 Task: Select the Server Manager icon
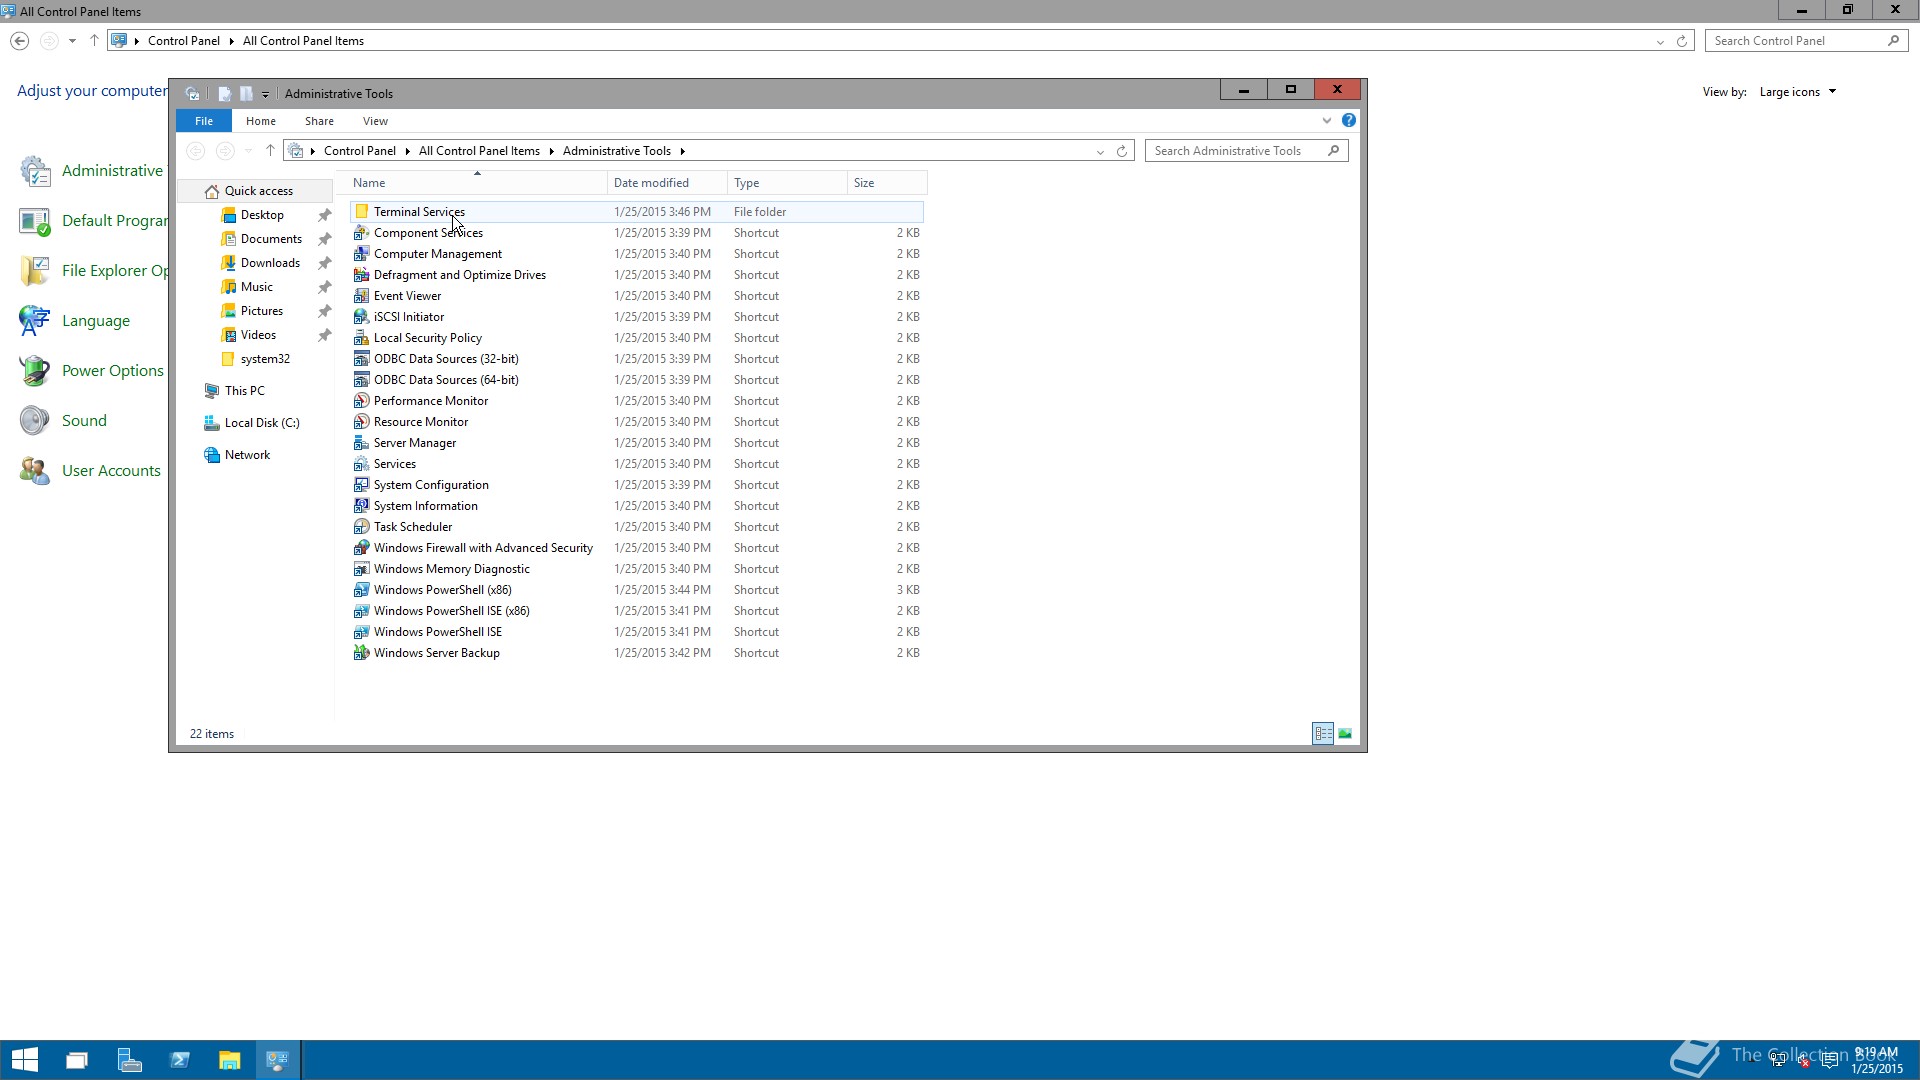[362, 443]
